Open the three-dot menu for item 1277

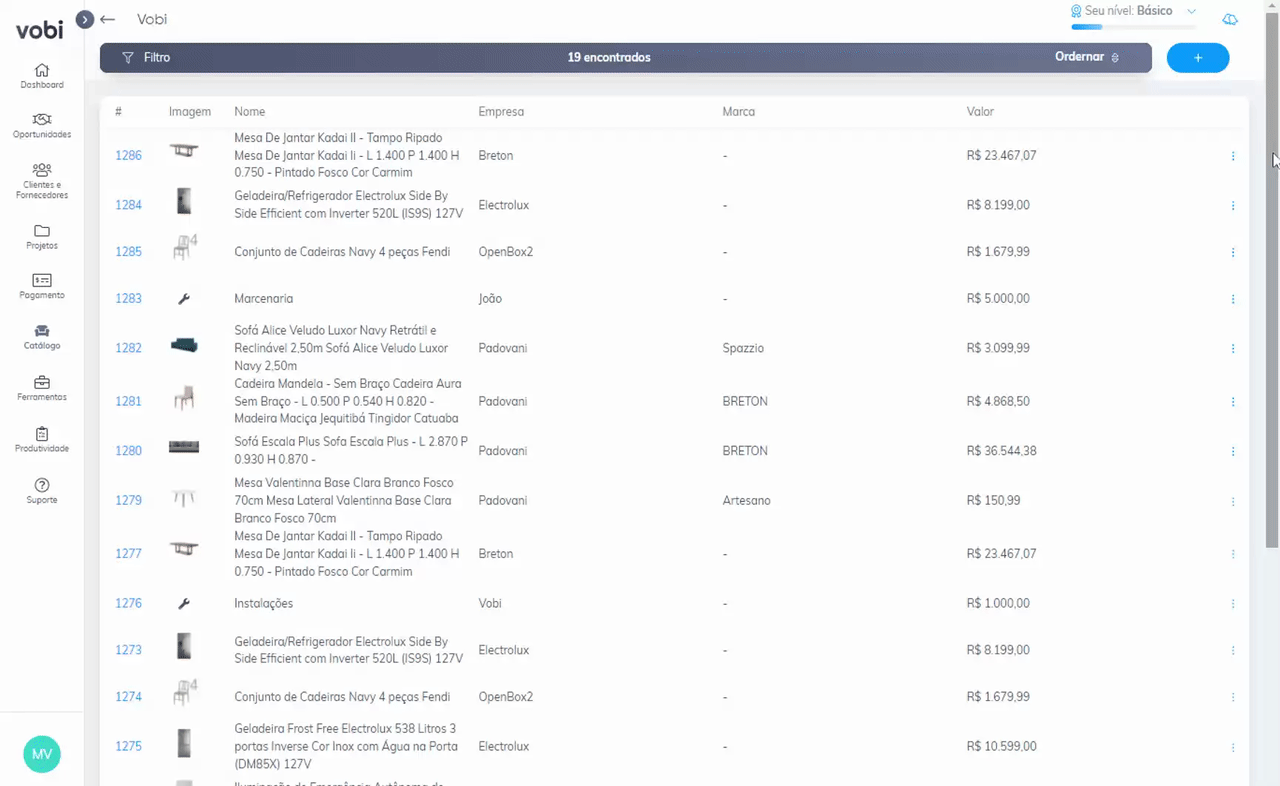point(1233,554)
